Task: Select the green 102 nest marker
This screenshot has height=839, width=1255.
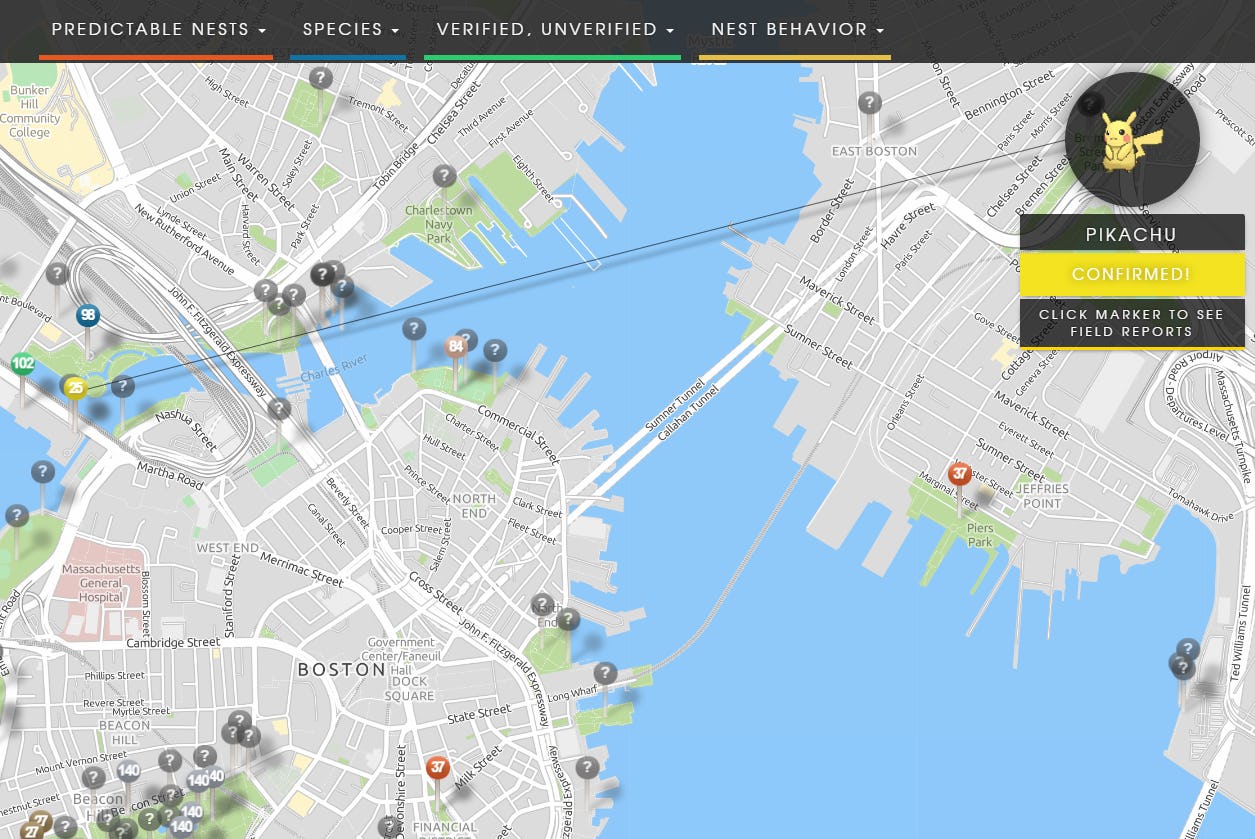Action: [23, 364]
